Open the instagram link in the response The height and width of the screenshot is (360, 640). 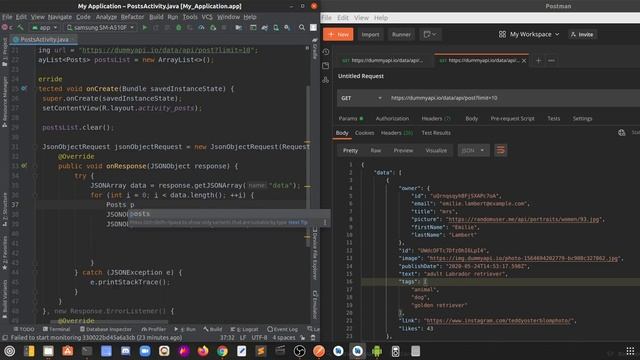[499, 321]
